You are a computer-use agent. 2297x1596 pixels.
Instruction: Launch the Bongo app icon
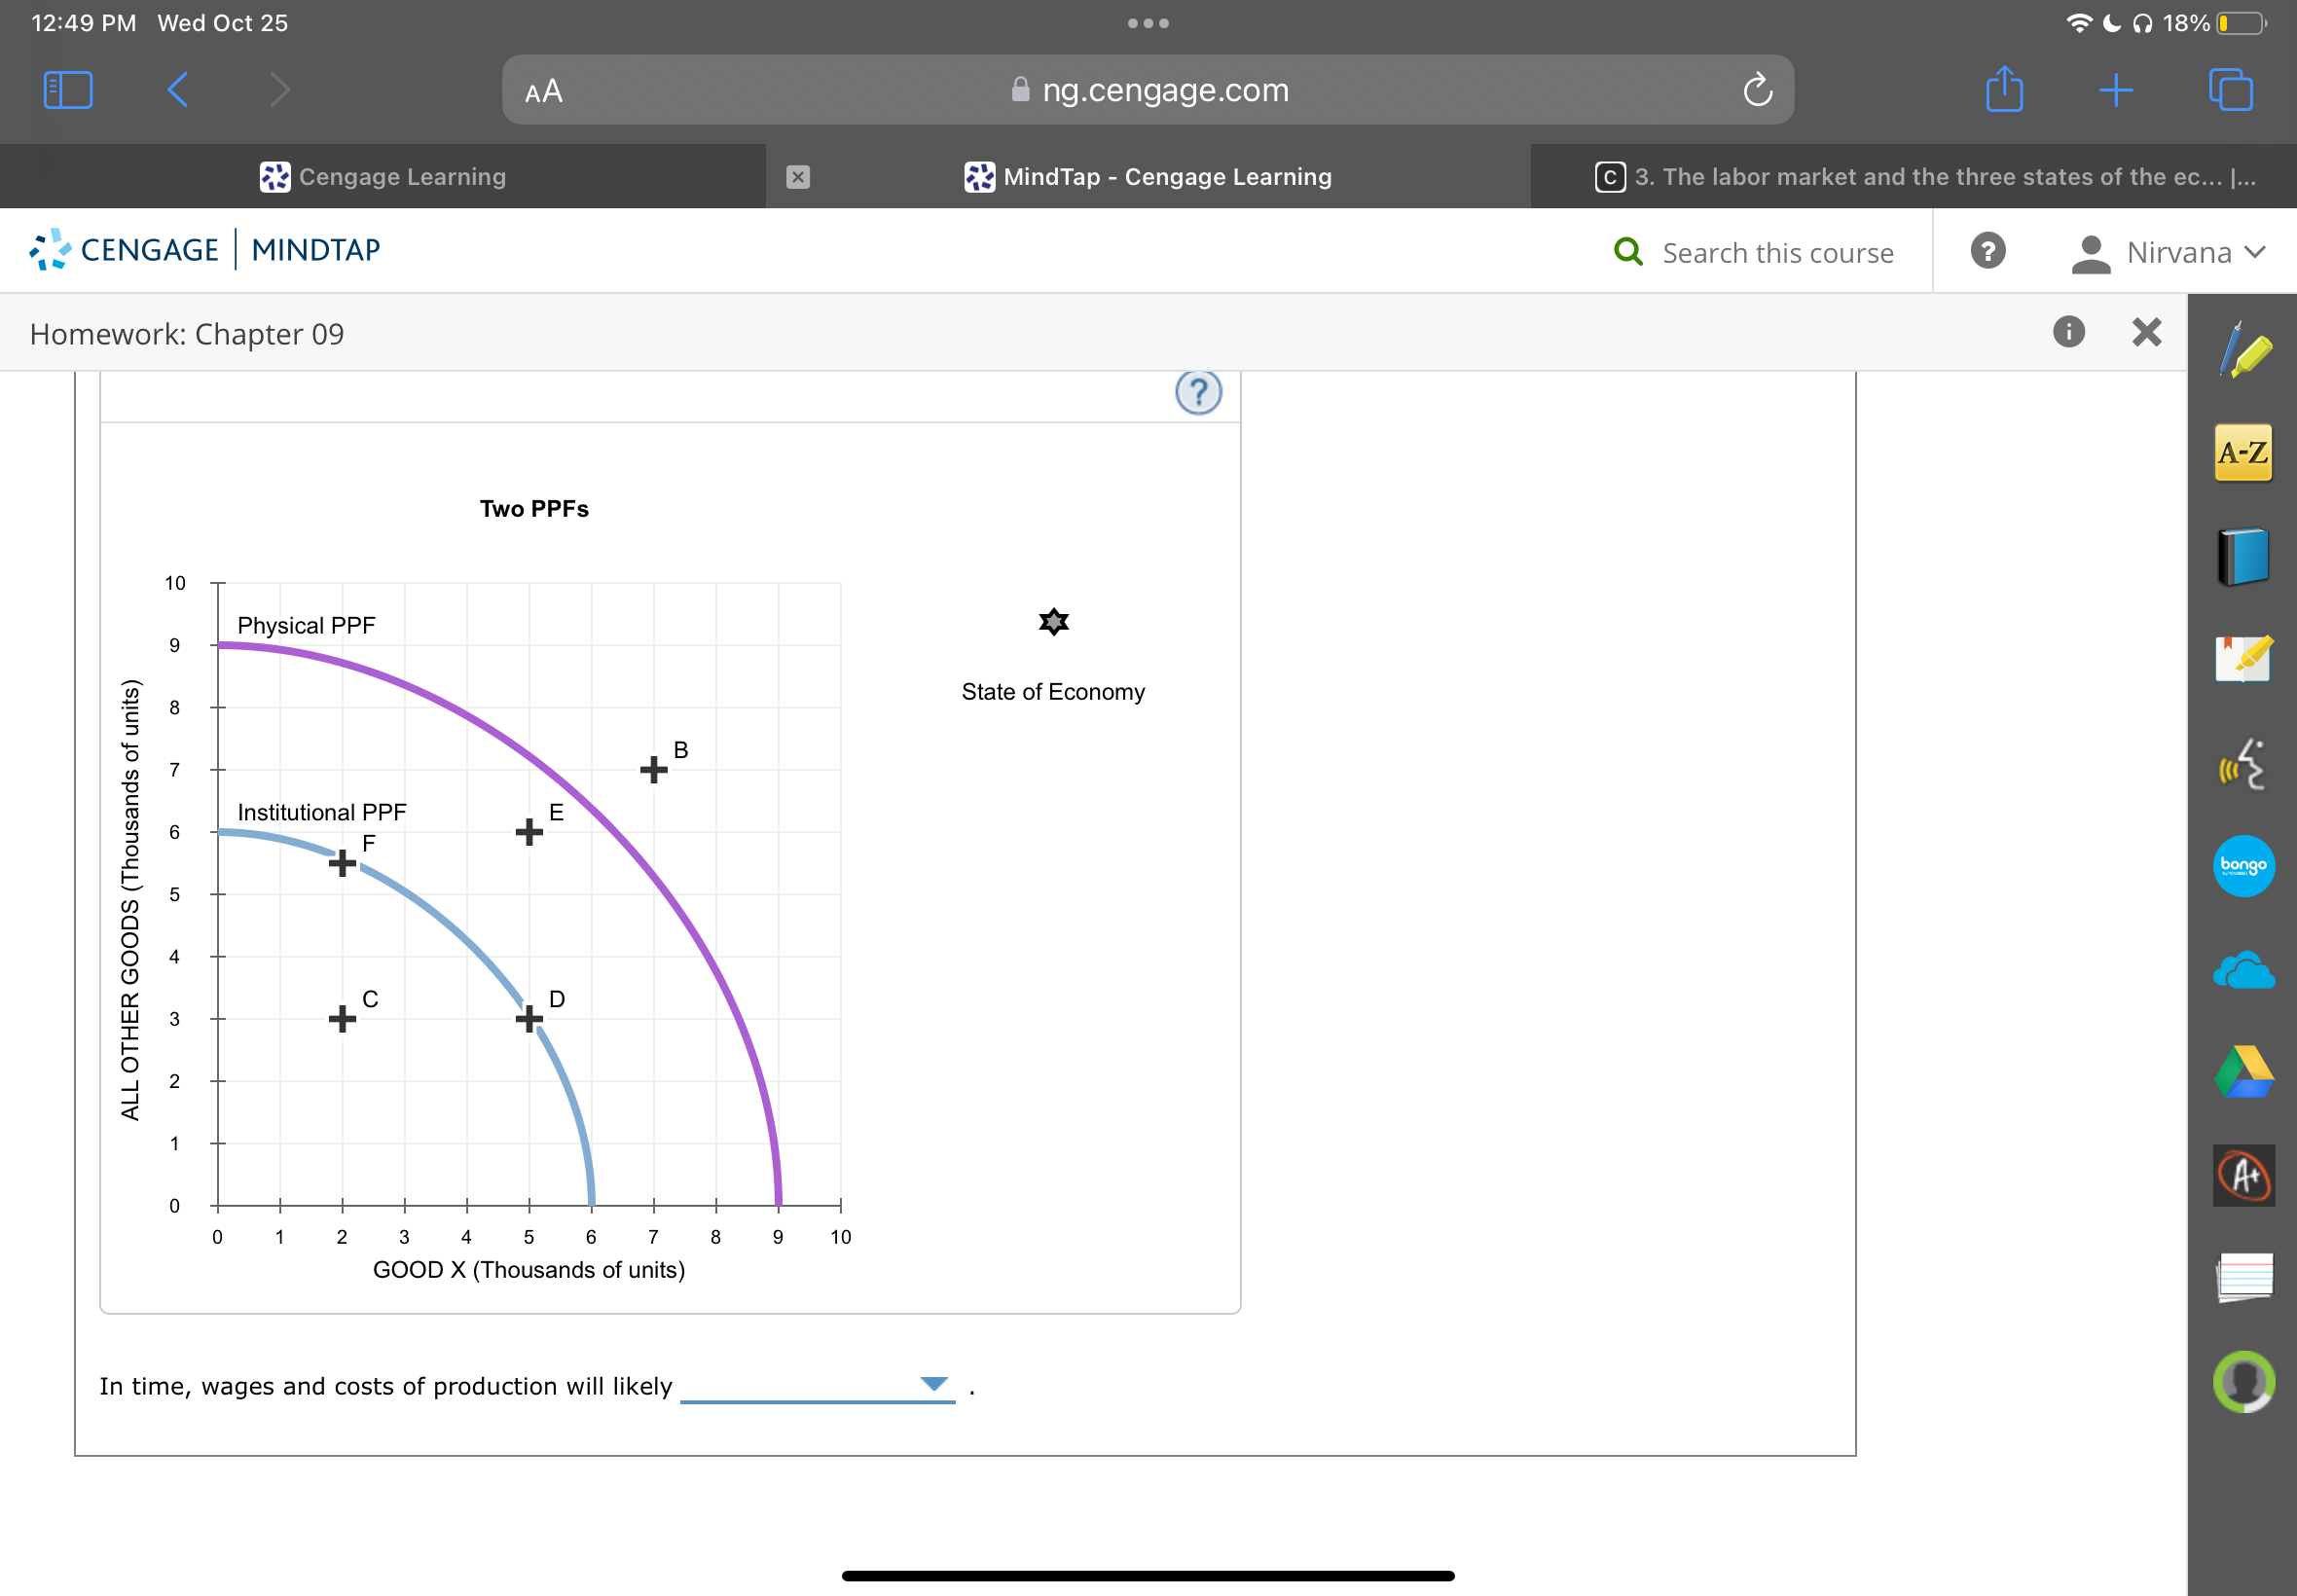pyautogui.click(x=2243, y=866)
